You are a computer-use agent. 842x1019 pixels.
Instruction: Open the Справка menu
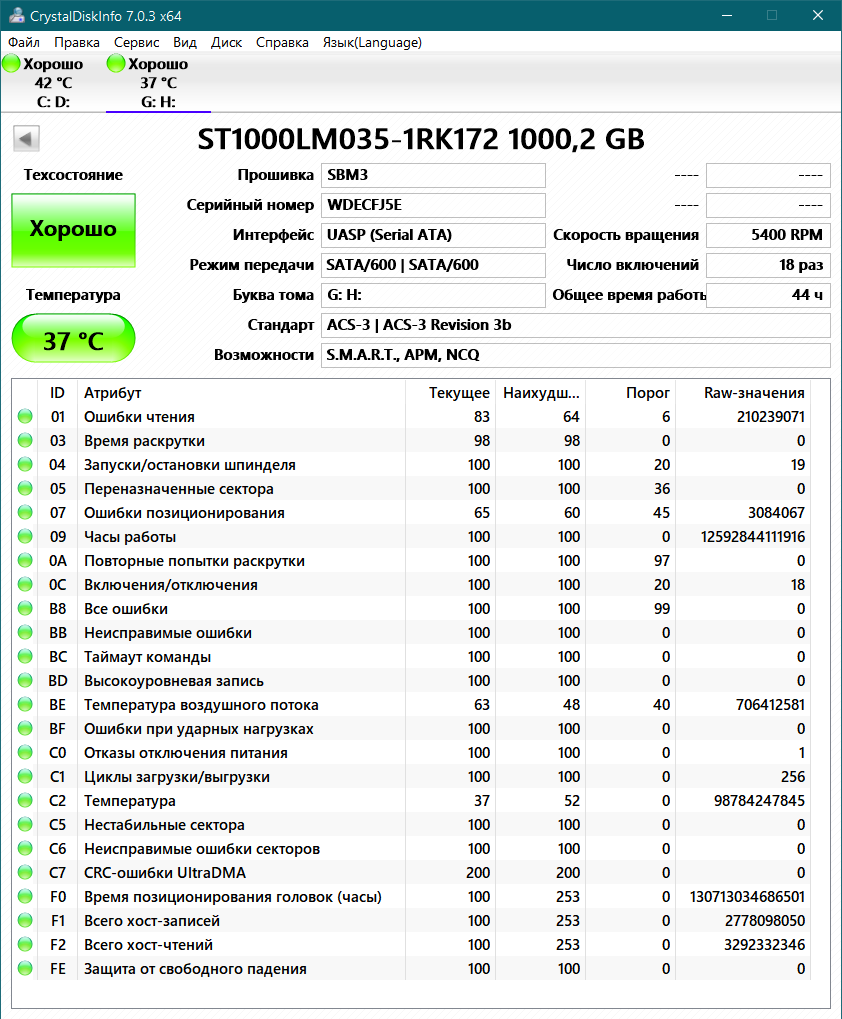282,43
